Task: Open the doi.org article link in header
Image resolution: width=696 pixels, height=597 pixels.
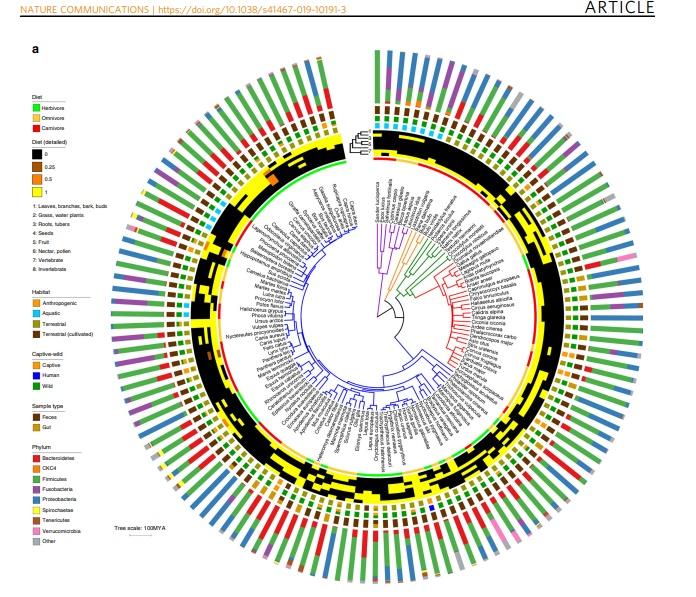Action: 252,9
